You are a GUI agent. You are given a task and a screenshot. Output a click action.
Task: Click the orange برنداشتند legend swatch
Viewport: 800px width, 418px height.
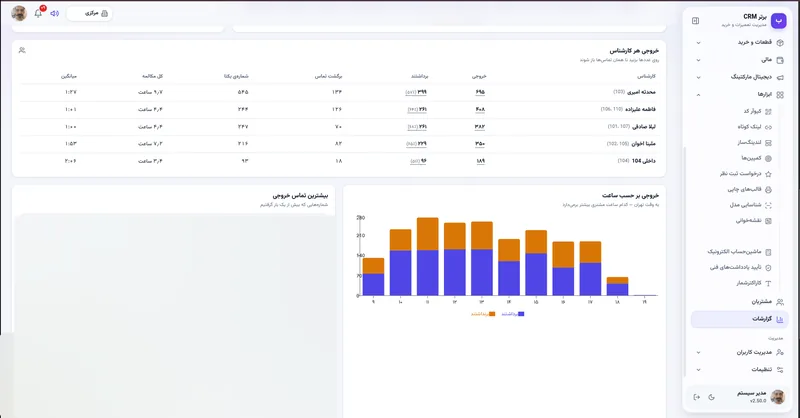[492, 314]
